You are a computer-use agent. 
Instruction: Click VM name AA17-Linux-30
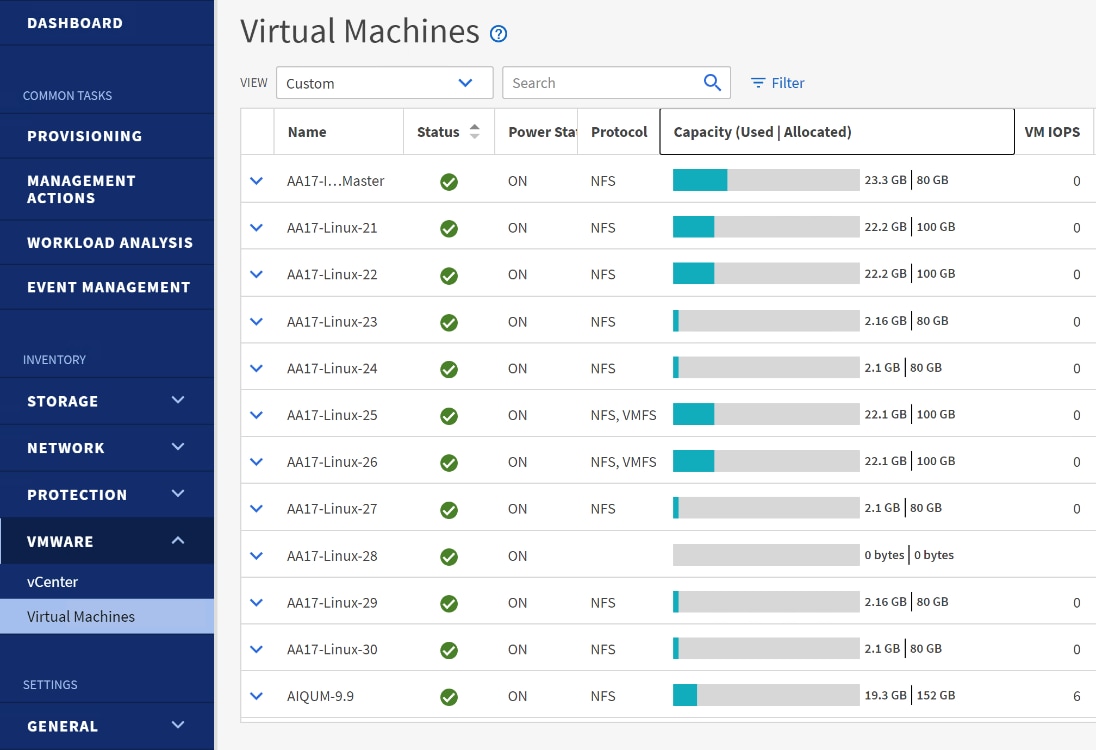pyautogui.click(x=332, y=649)
